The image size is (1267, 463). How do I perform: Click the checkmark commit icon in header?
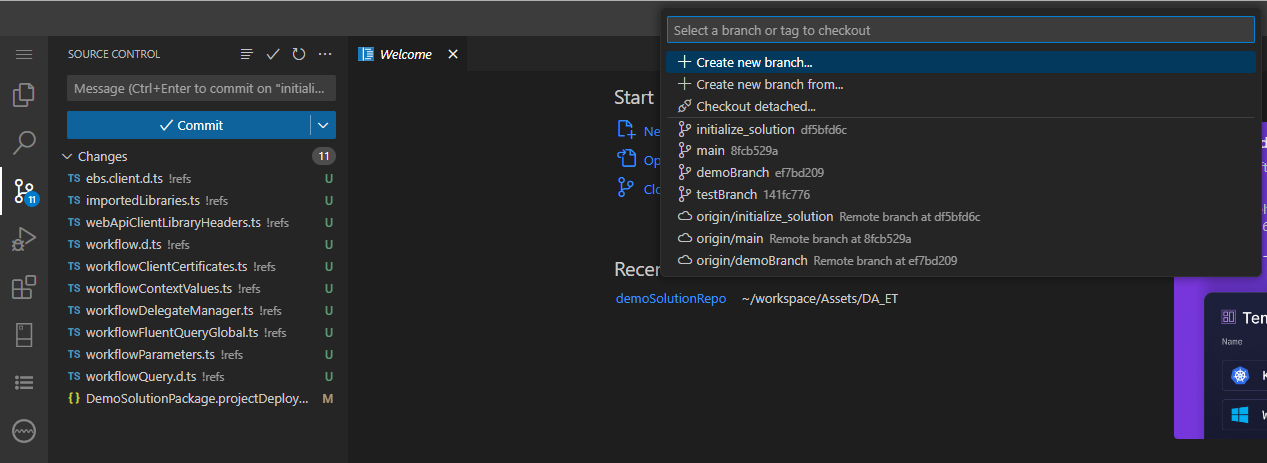click(x=273, y=54)
